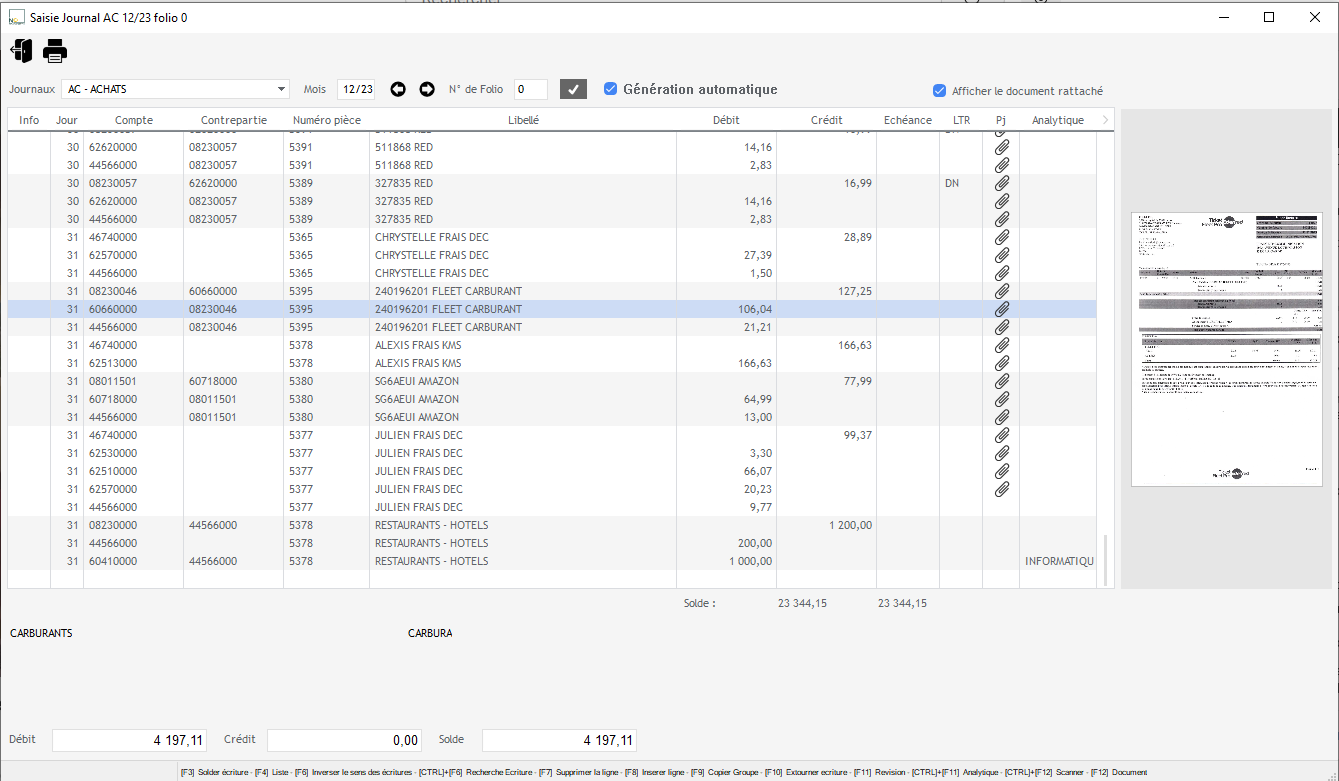Click the Mois field showing 12/23
This screenshot has width=1339, height=781.
coord(356,89)
